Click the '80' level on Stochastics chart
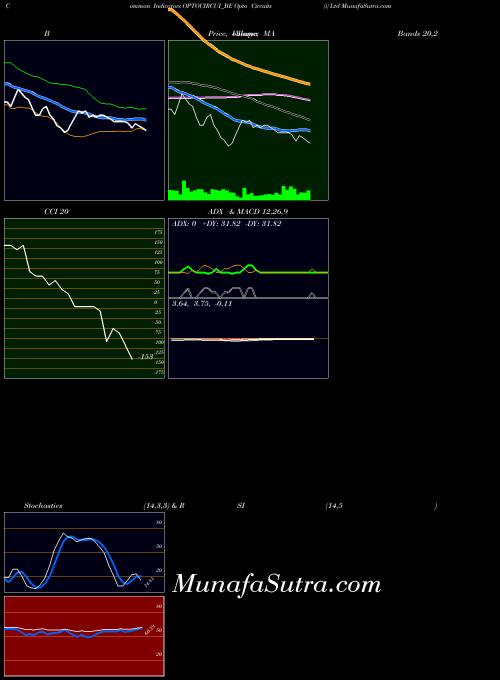Viewport: 500px width, 680px height. click(x=159, y=523)
